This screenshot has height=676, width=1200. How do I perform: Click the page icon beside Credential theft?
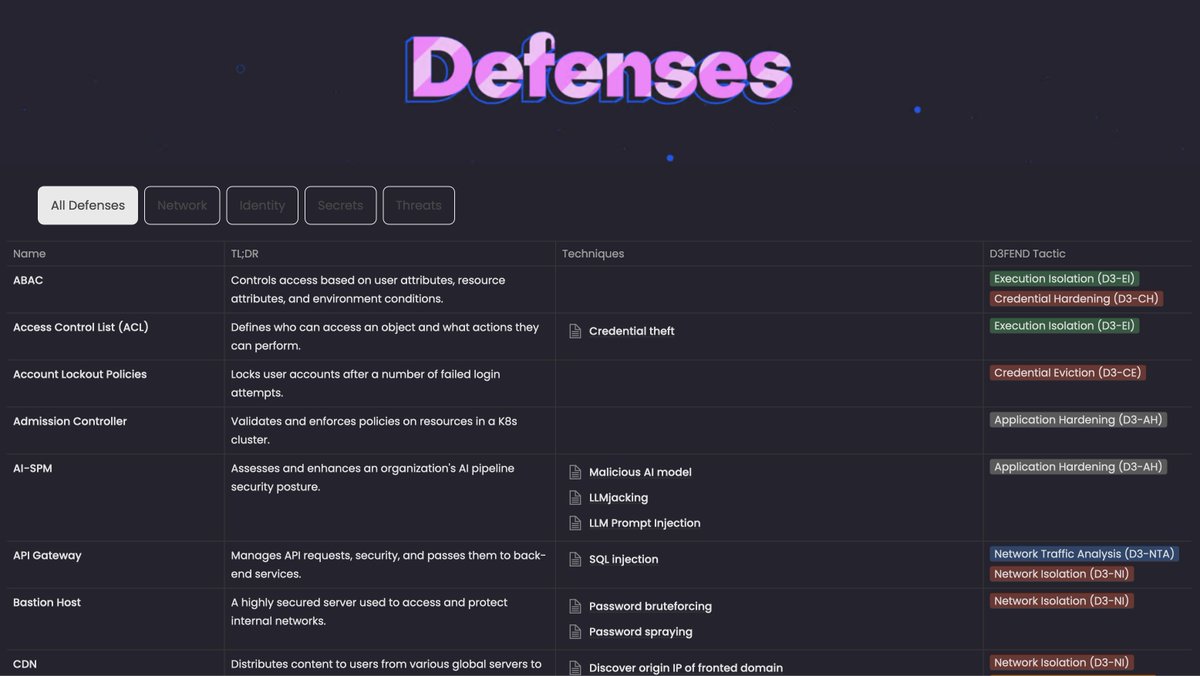click(x=575, y=331)
